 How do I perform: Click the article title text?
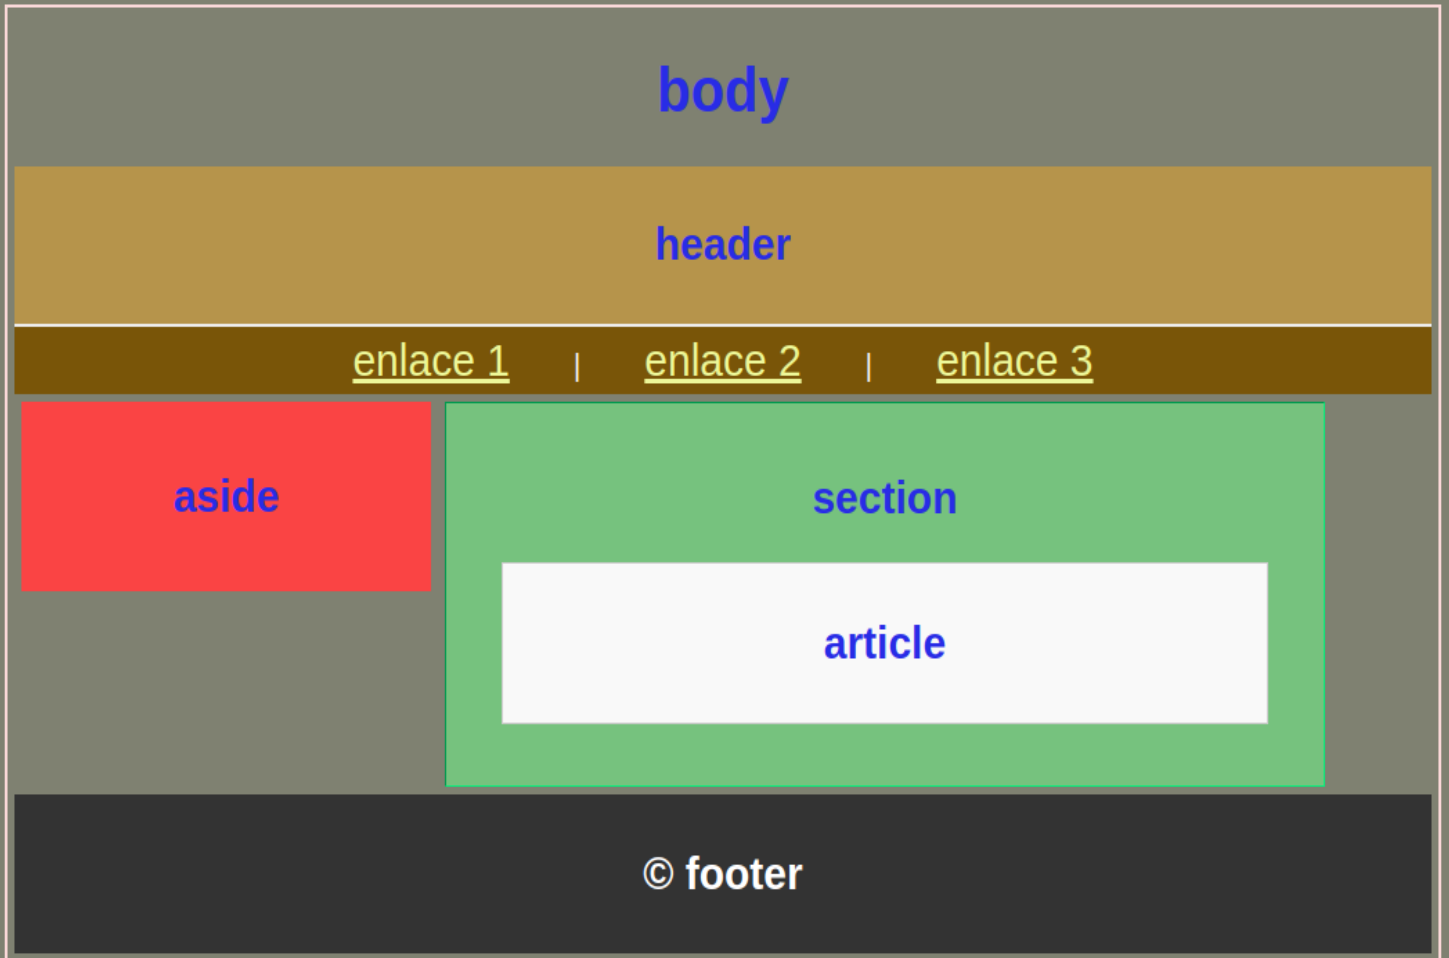pos(885,643)
